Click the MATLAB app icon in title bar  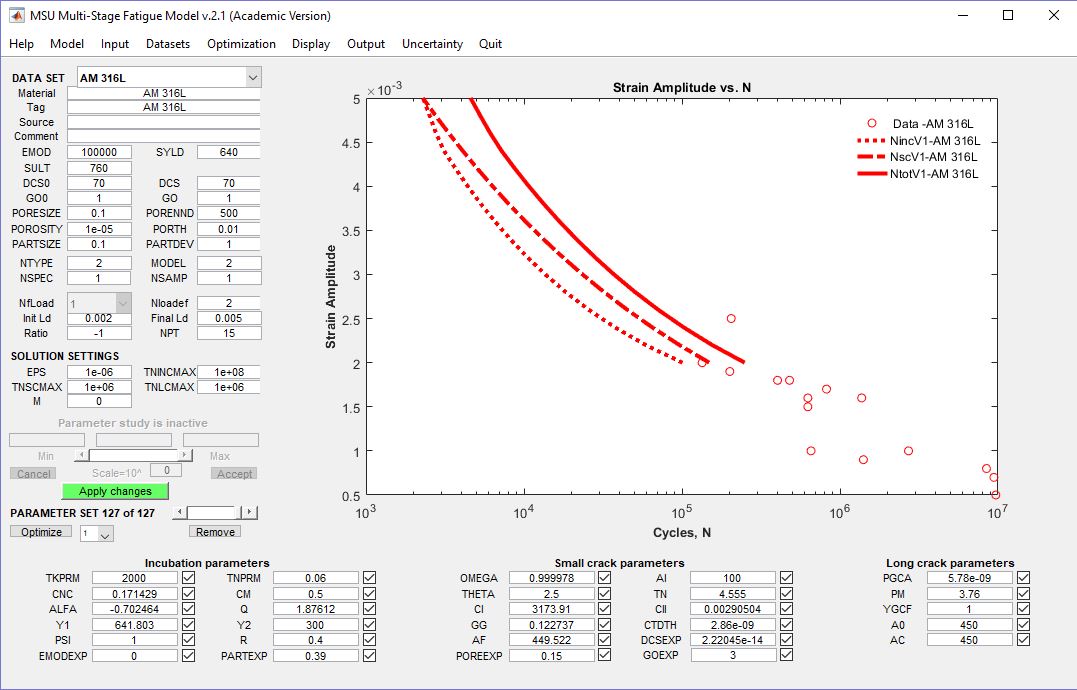coord(17,15)
